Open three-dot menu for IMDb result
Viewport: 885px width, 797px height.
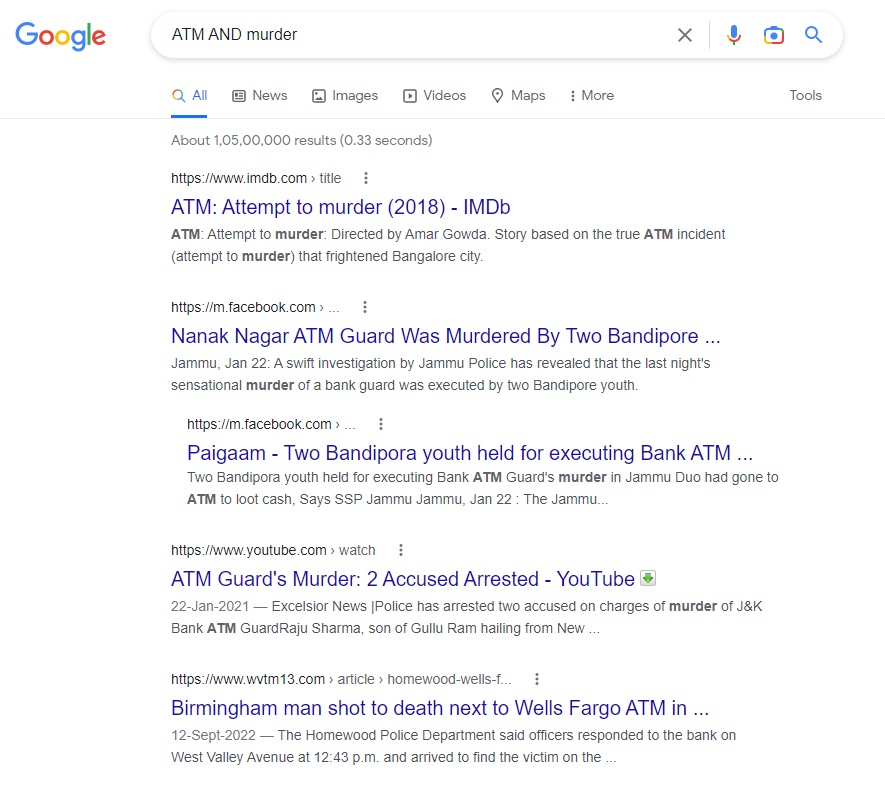pos(366,178)
